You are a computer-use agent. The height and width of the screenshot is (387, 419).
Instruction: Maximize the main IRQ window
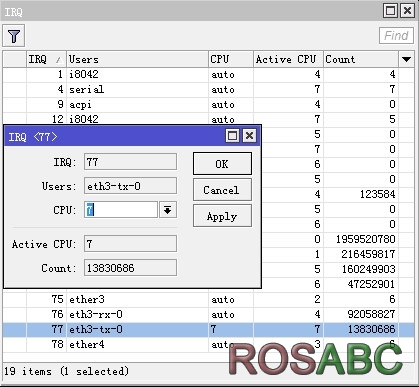[x=390, y=11]
